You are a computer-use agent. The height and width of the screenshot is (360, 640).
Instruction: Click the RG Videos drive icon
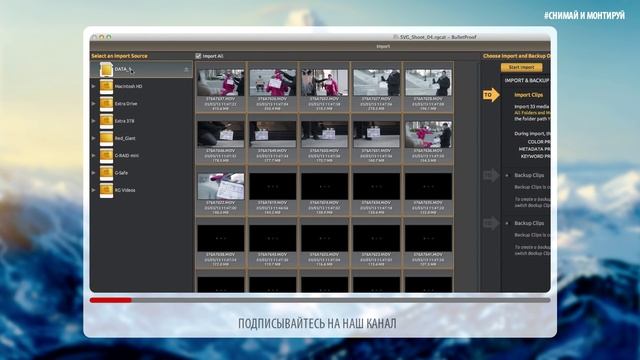click(106, 190)
